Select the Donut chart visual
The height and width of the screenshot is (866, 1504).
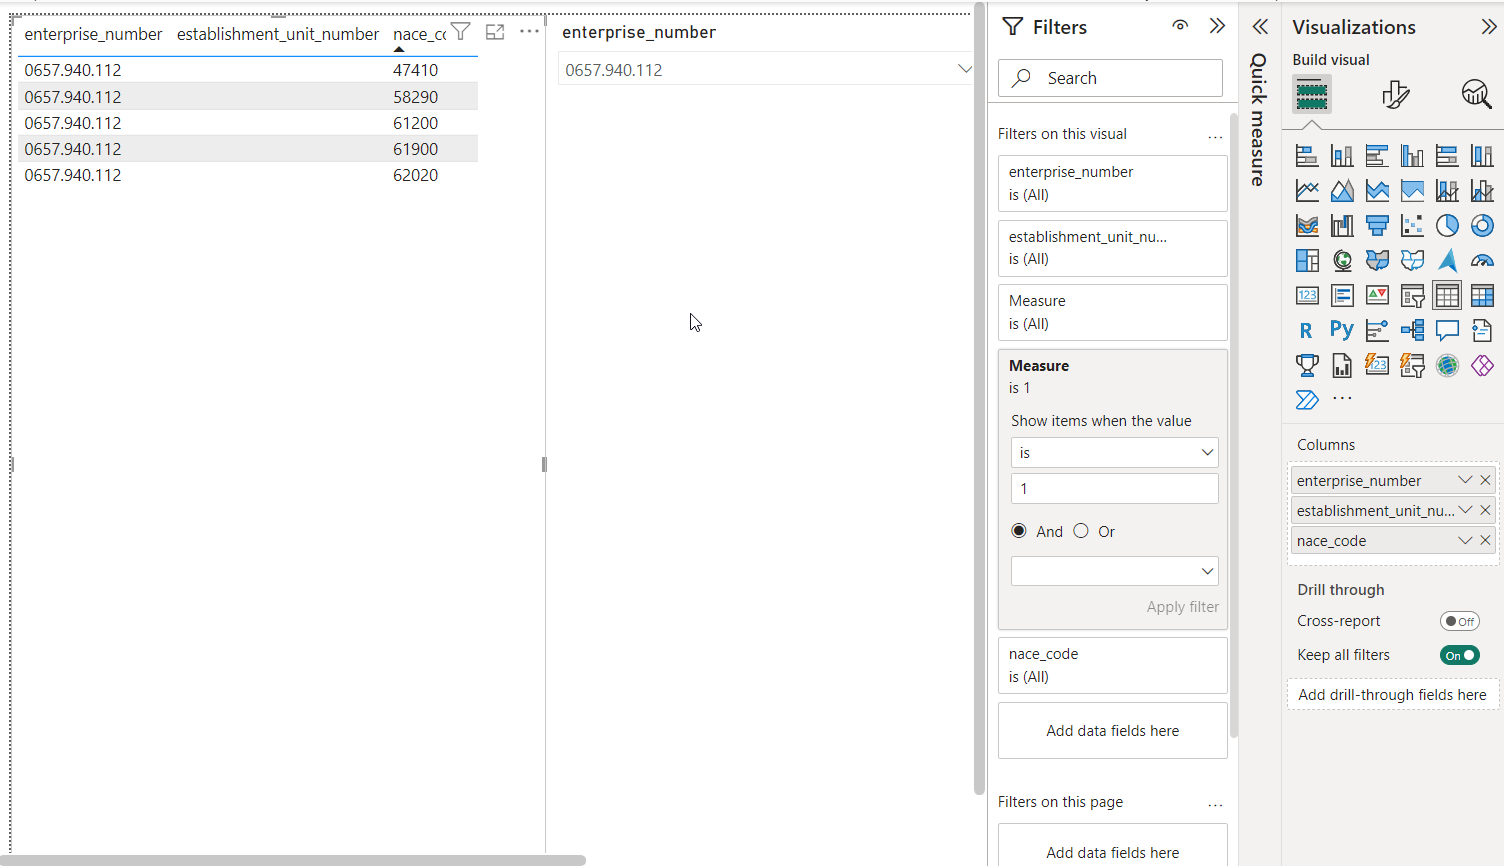click(x=1482, y=226)
